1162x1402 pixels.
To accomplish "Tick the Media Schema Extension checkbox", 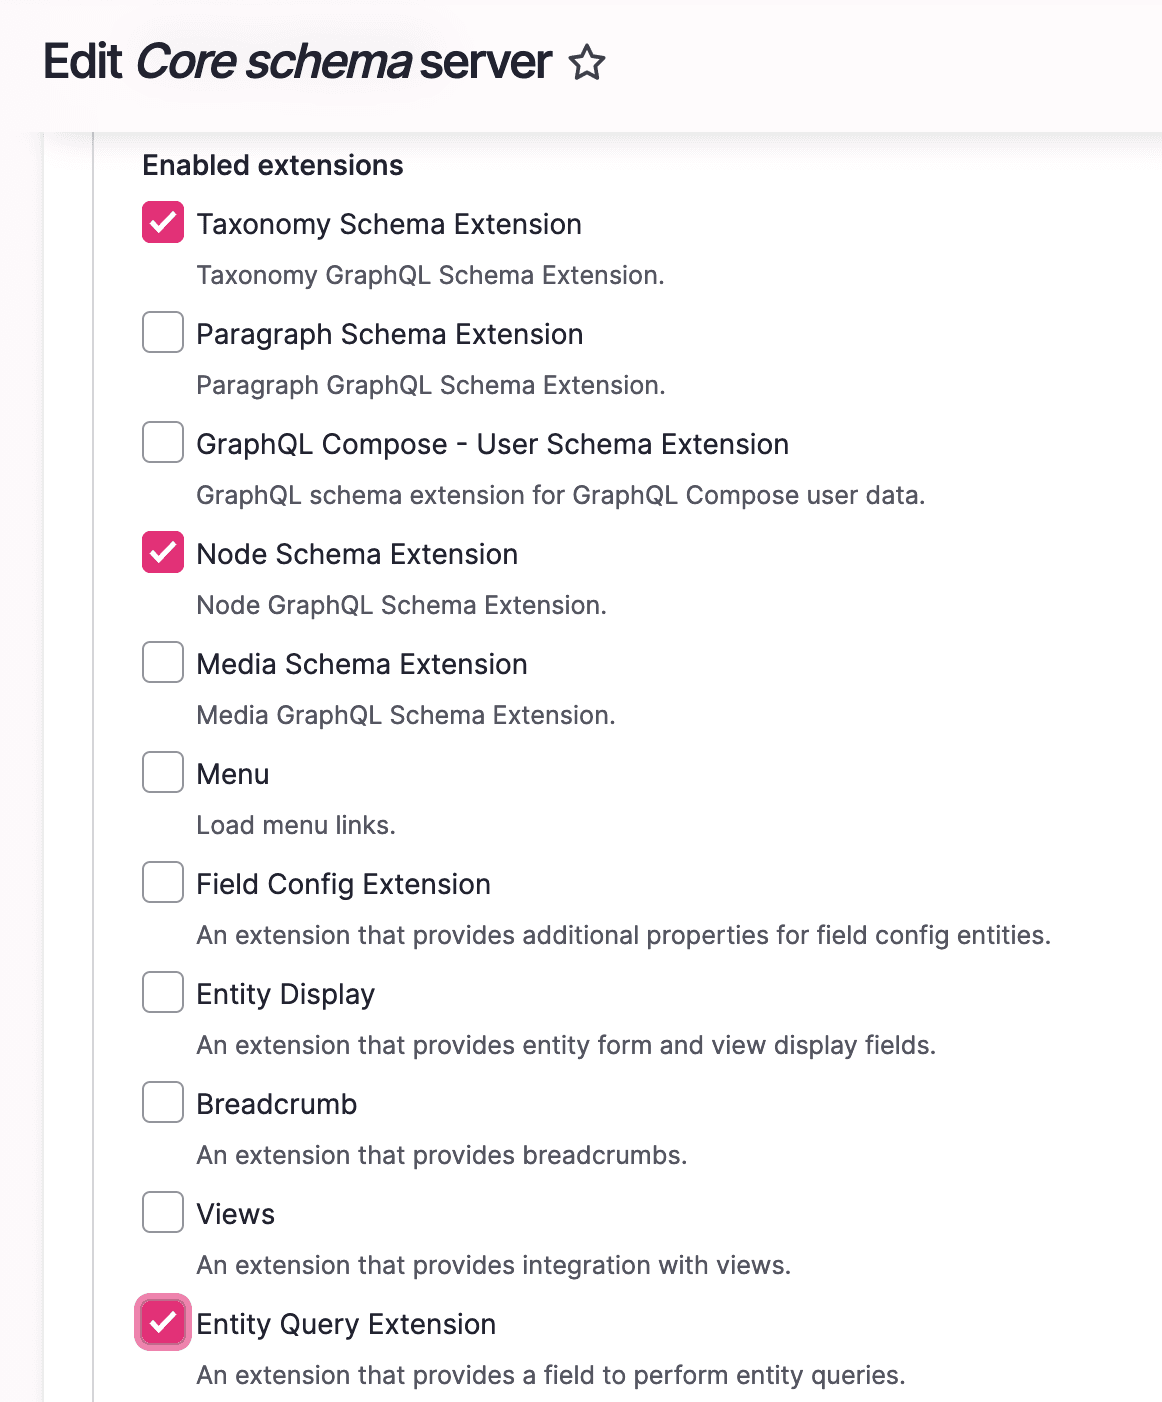I will 163,662.
